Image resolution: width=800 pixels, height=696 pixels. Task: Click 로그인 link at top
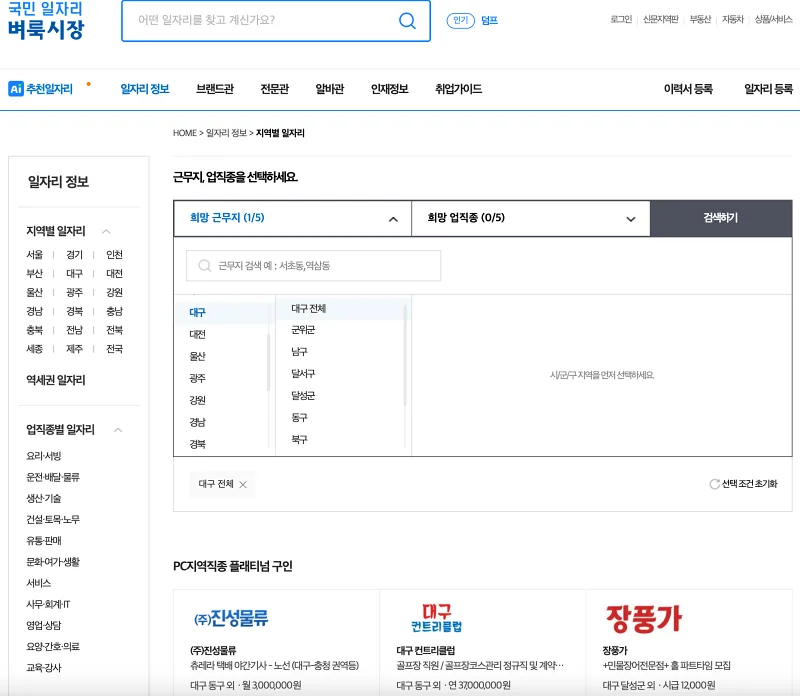621,19
